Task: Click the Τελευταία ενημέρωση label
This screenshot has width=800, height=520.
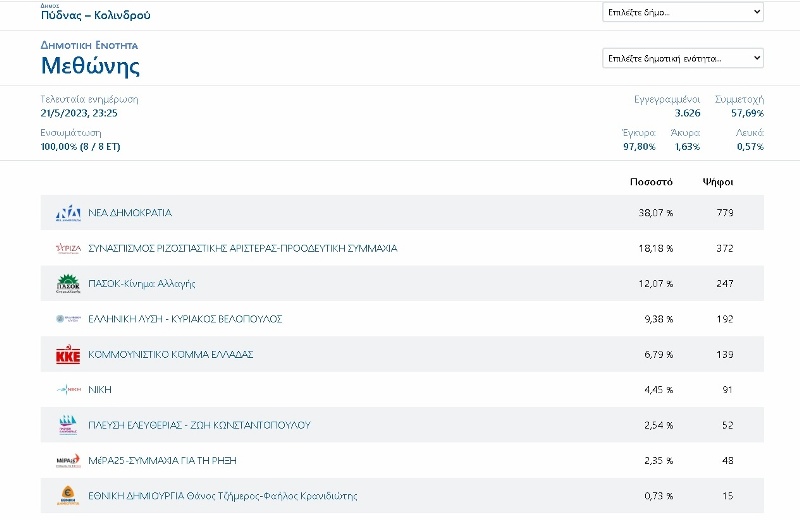Action: coord(89,100)
